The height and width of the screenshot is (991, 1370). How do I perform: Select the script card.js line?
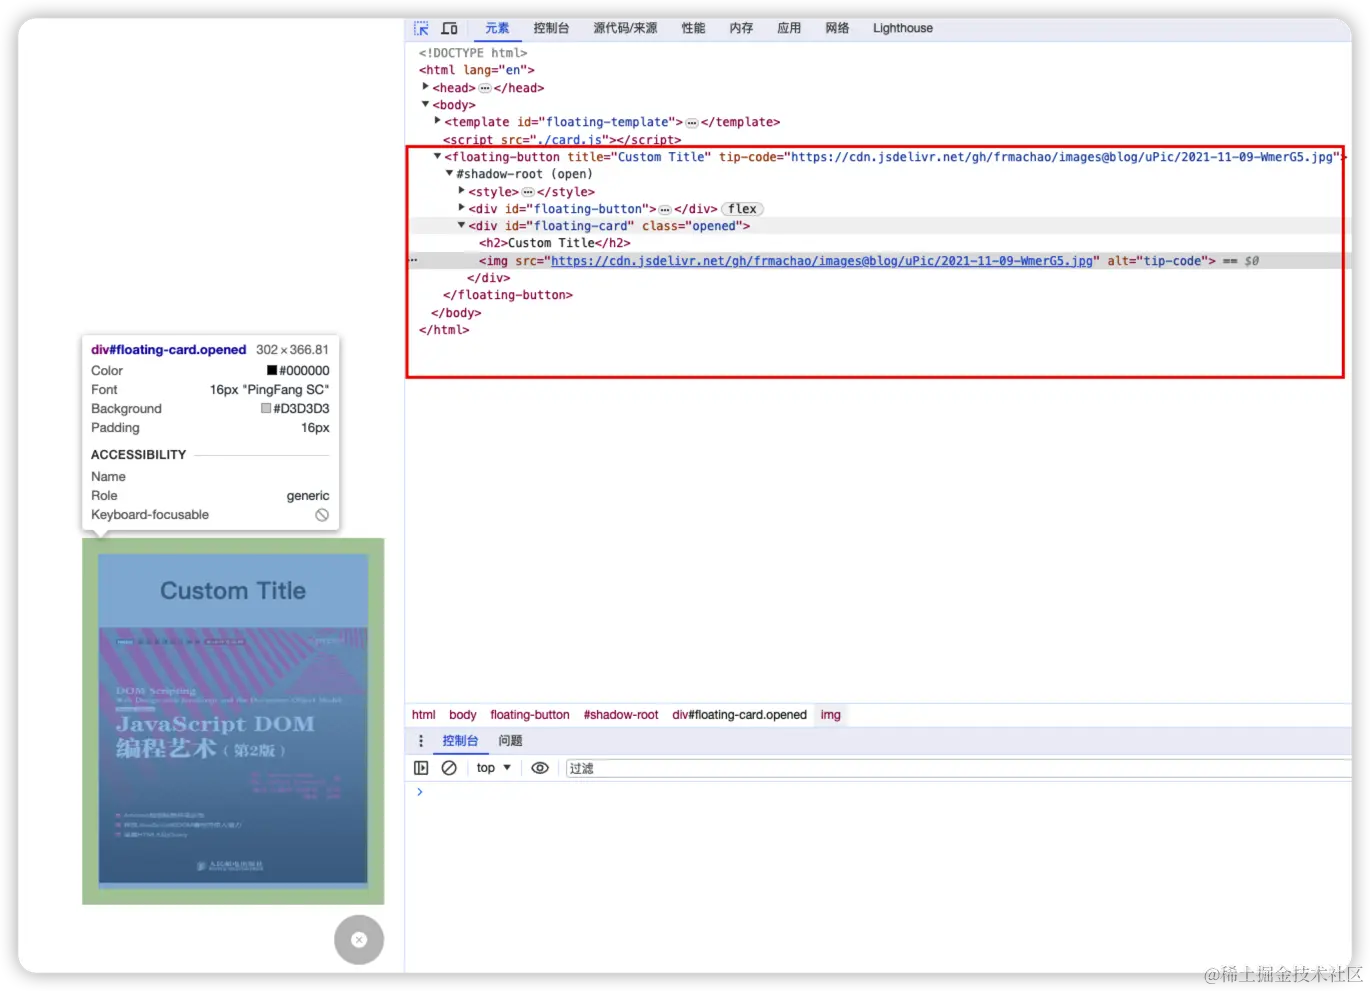tap(562, 140)
